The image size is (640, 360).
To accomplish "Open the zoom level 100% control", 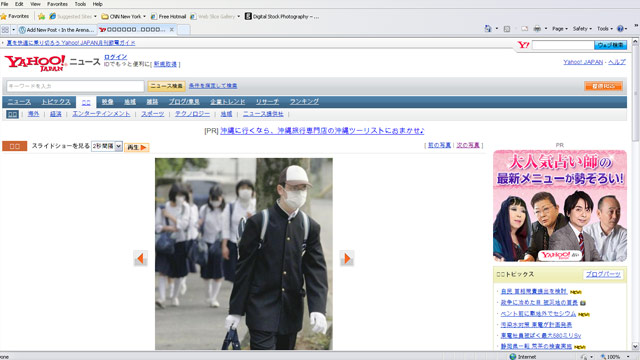I will coord(615,356).
